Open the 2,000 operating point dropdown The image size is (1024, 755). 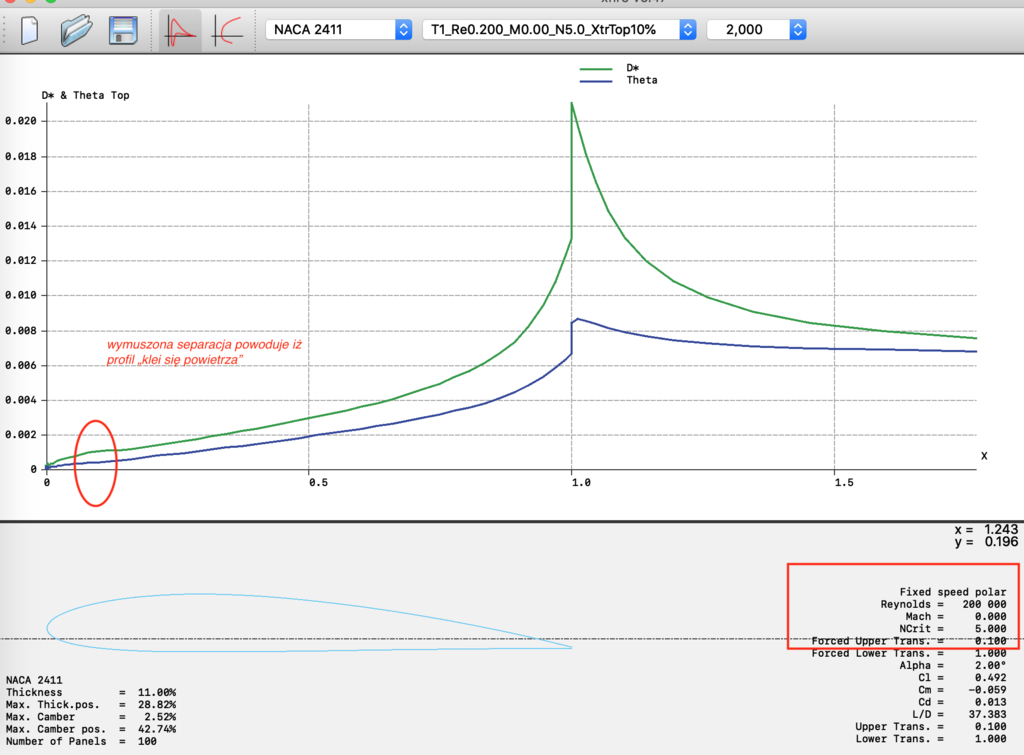756,30
